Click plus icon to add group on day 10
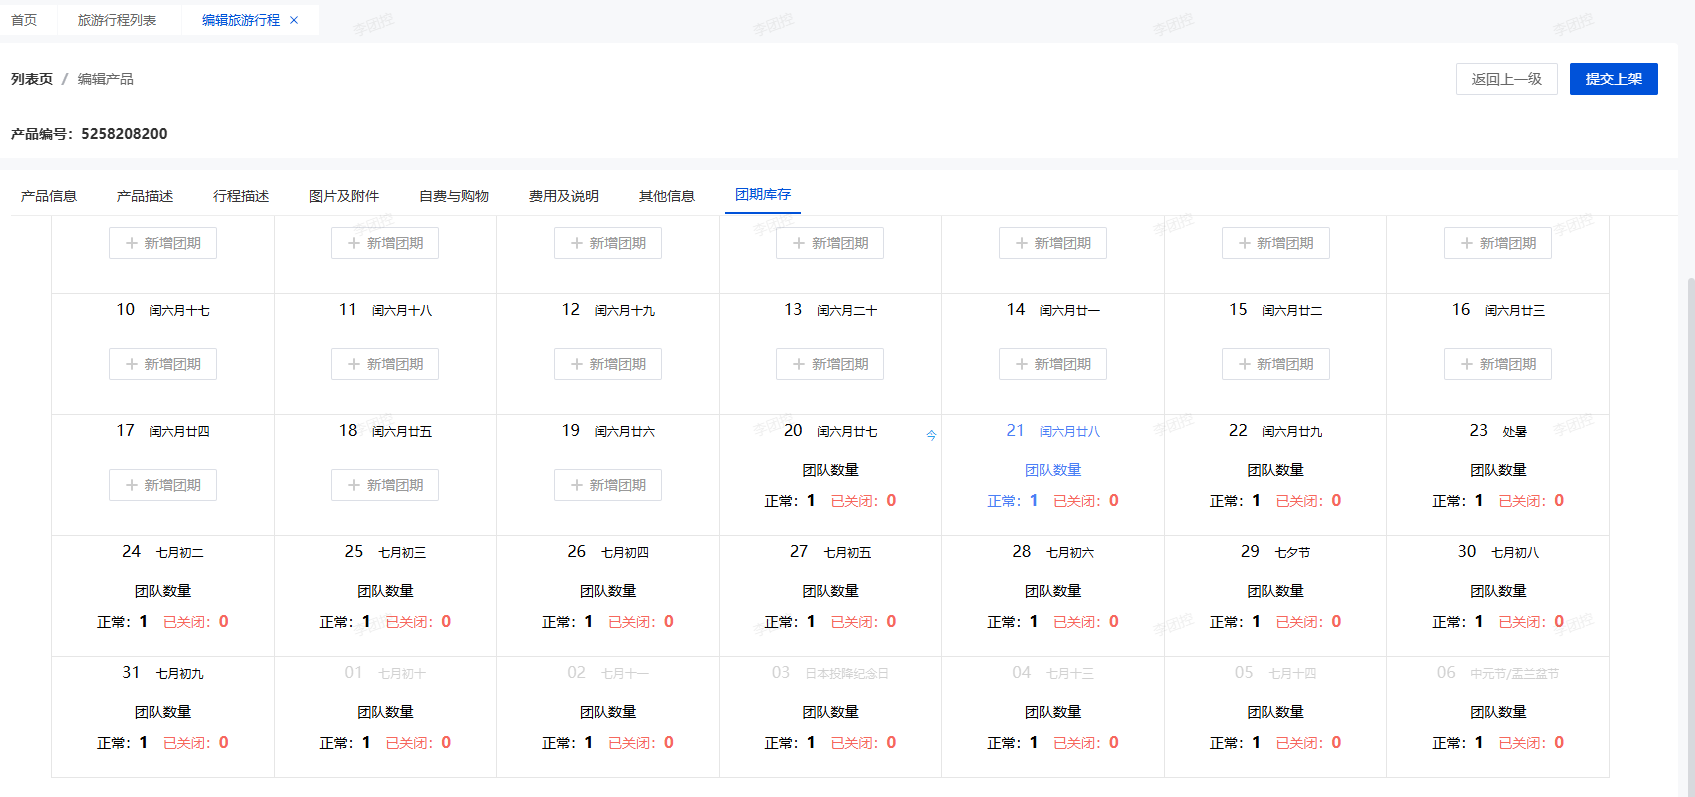1695x797 pixels. 132,365
